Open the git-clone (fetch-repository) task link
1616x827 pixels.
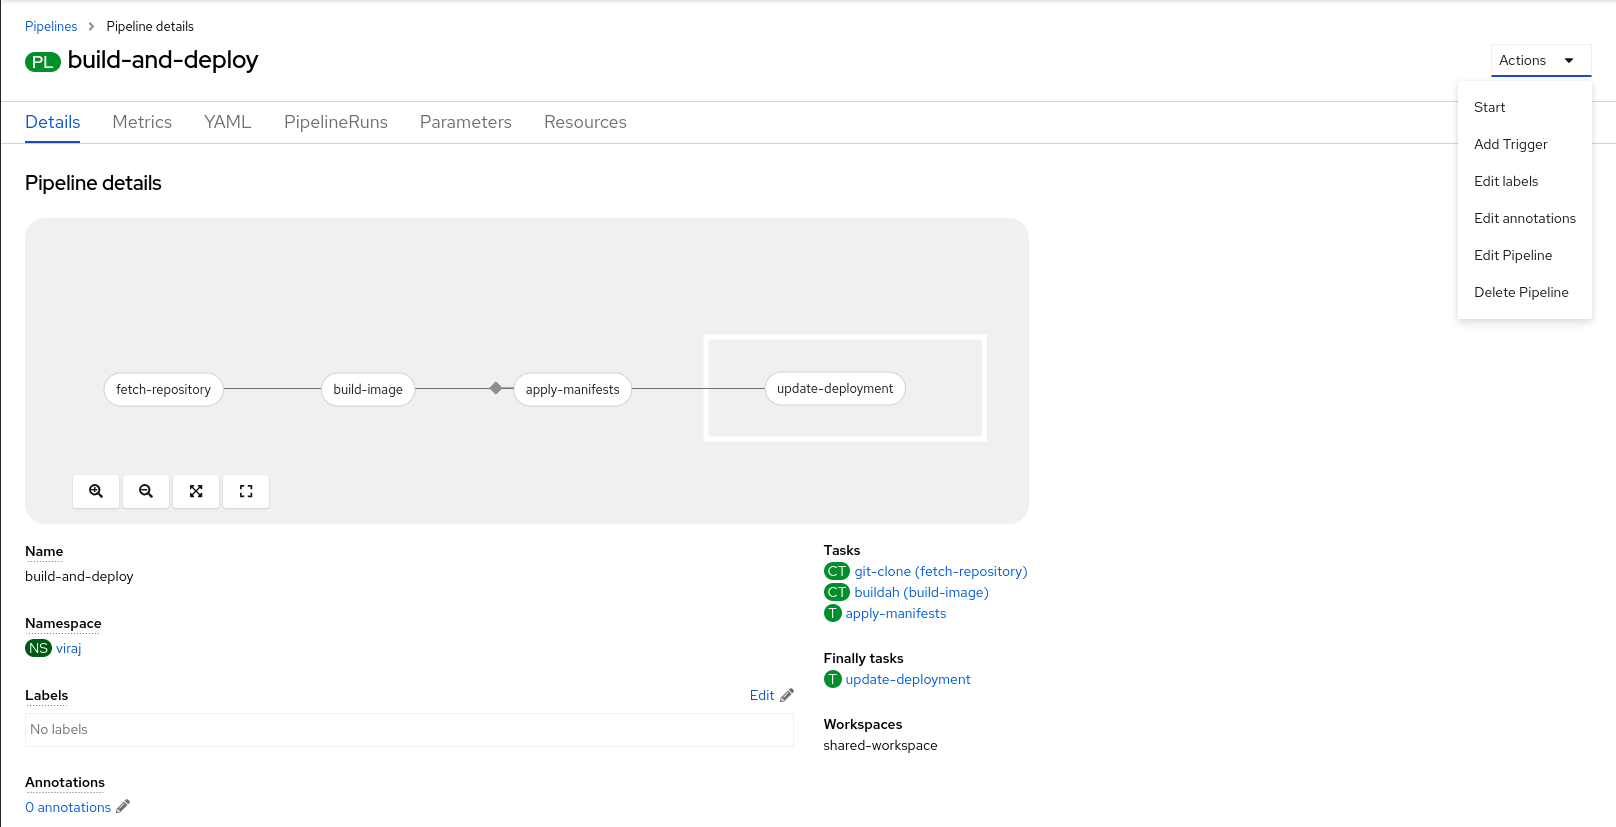940,571
